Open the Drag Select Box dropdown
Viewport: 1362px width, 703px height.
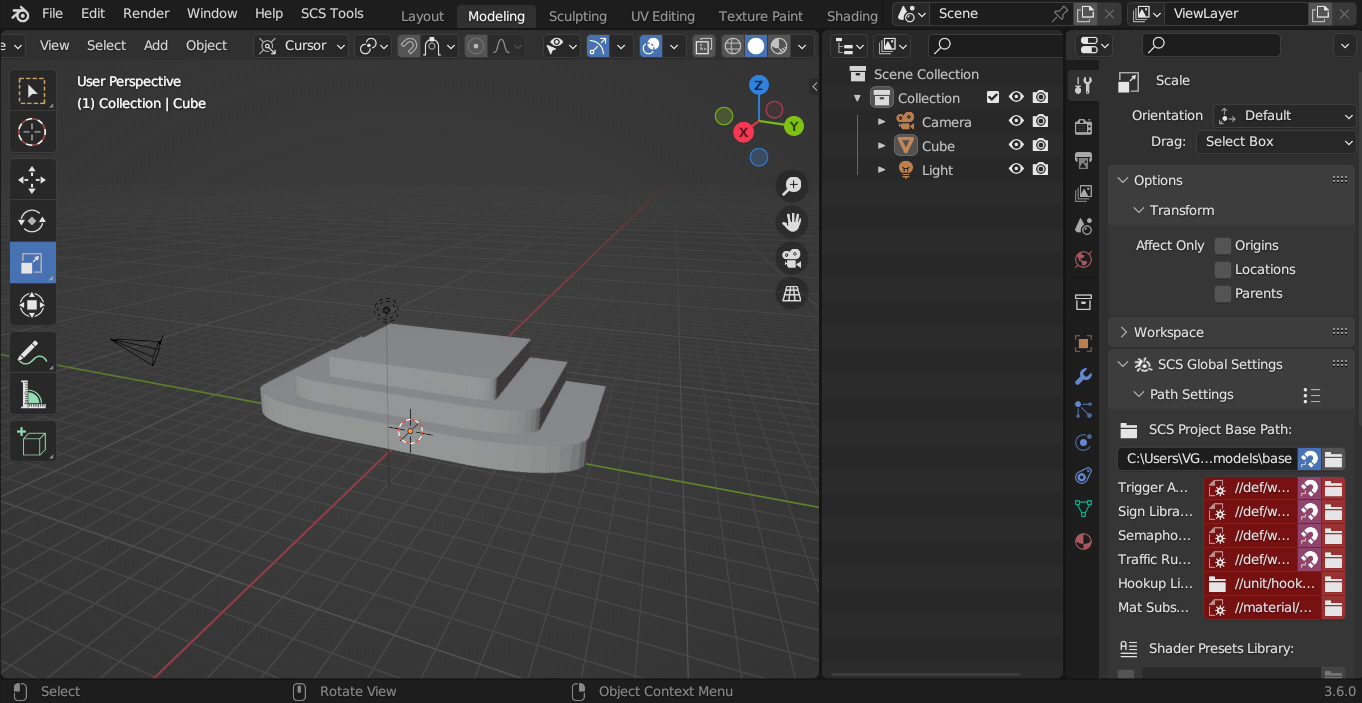pos(1276,141)
